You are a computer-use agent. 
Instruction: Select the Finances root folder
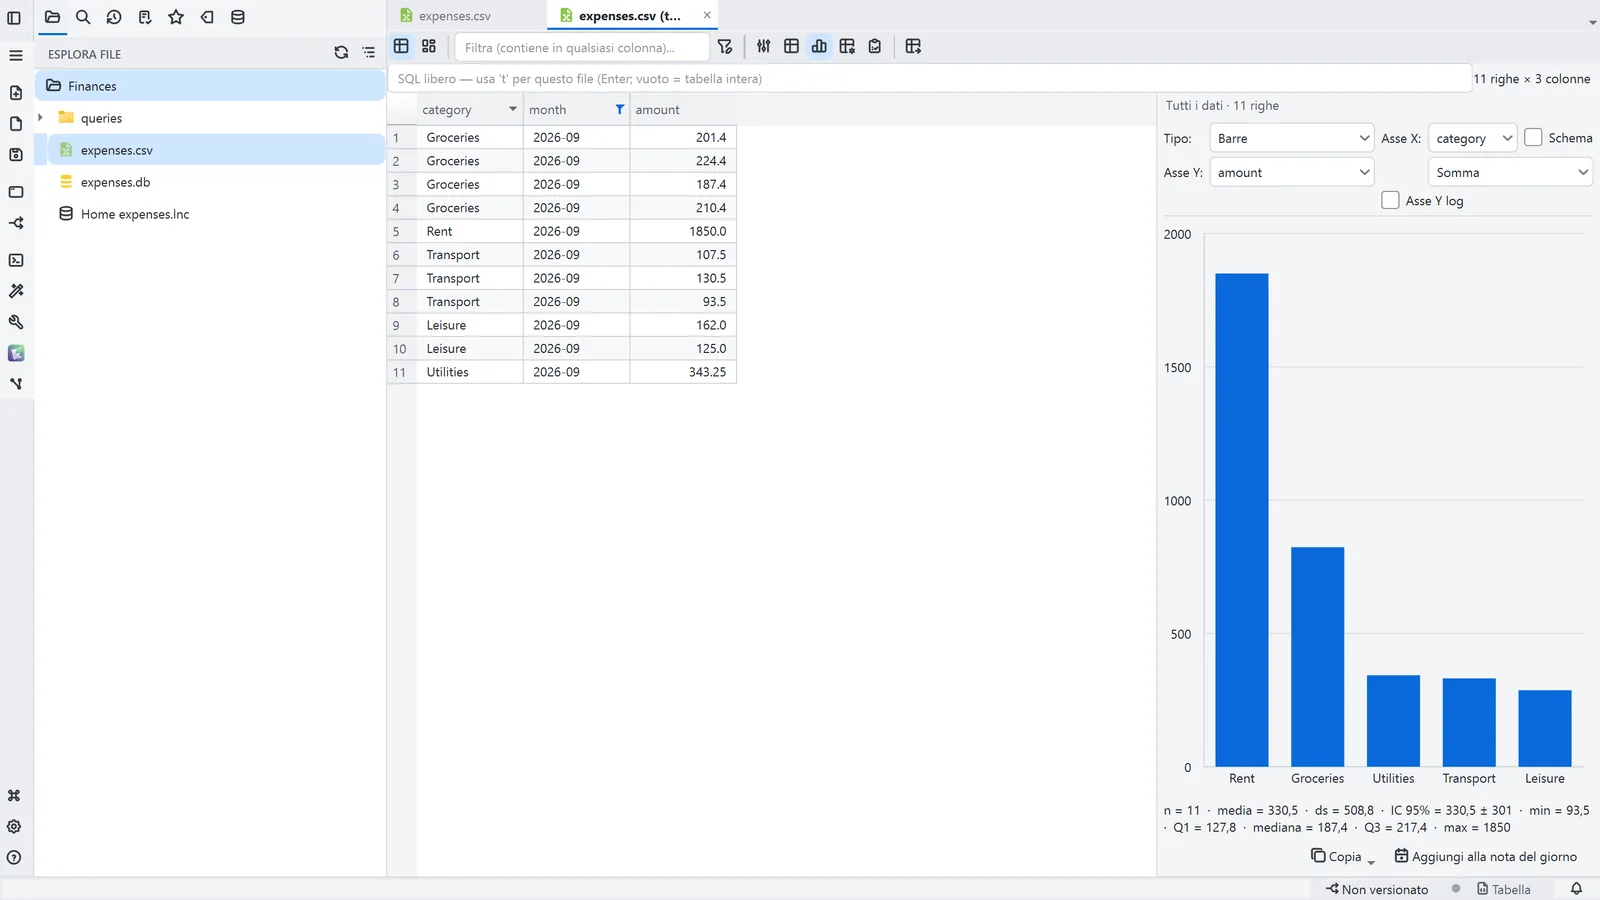click(210, 86)
